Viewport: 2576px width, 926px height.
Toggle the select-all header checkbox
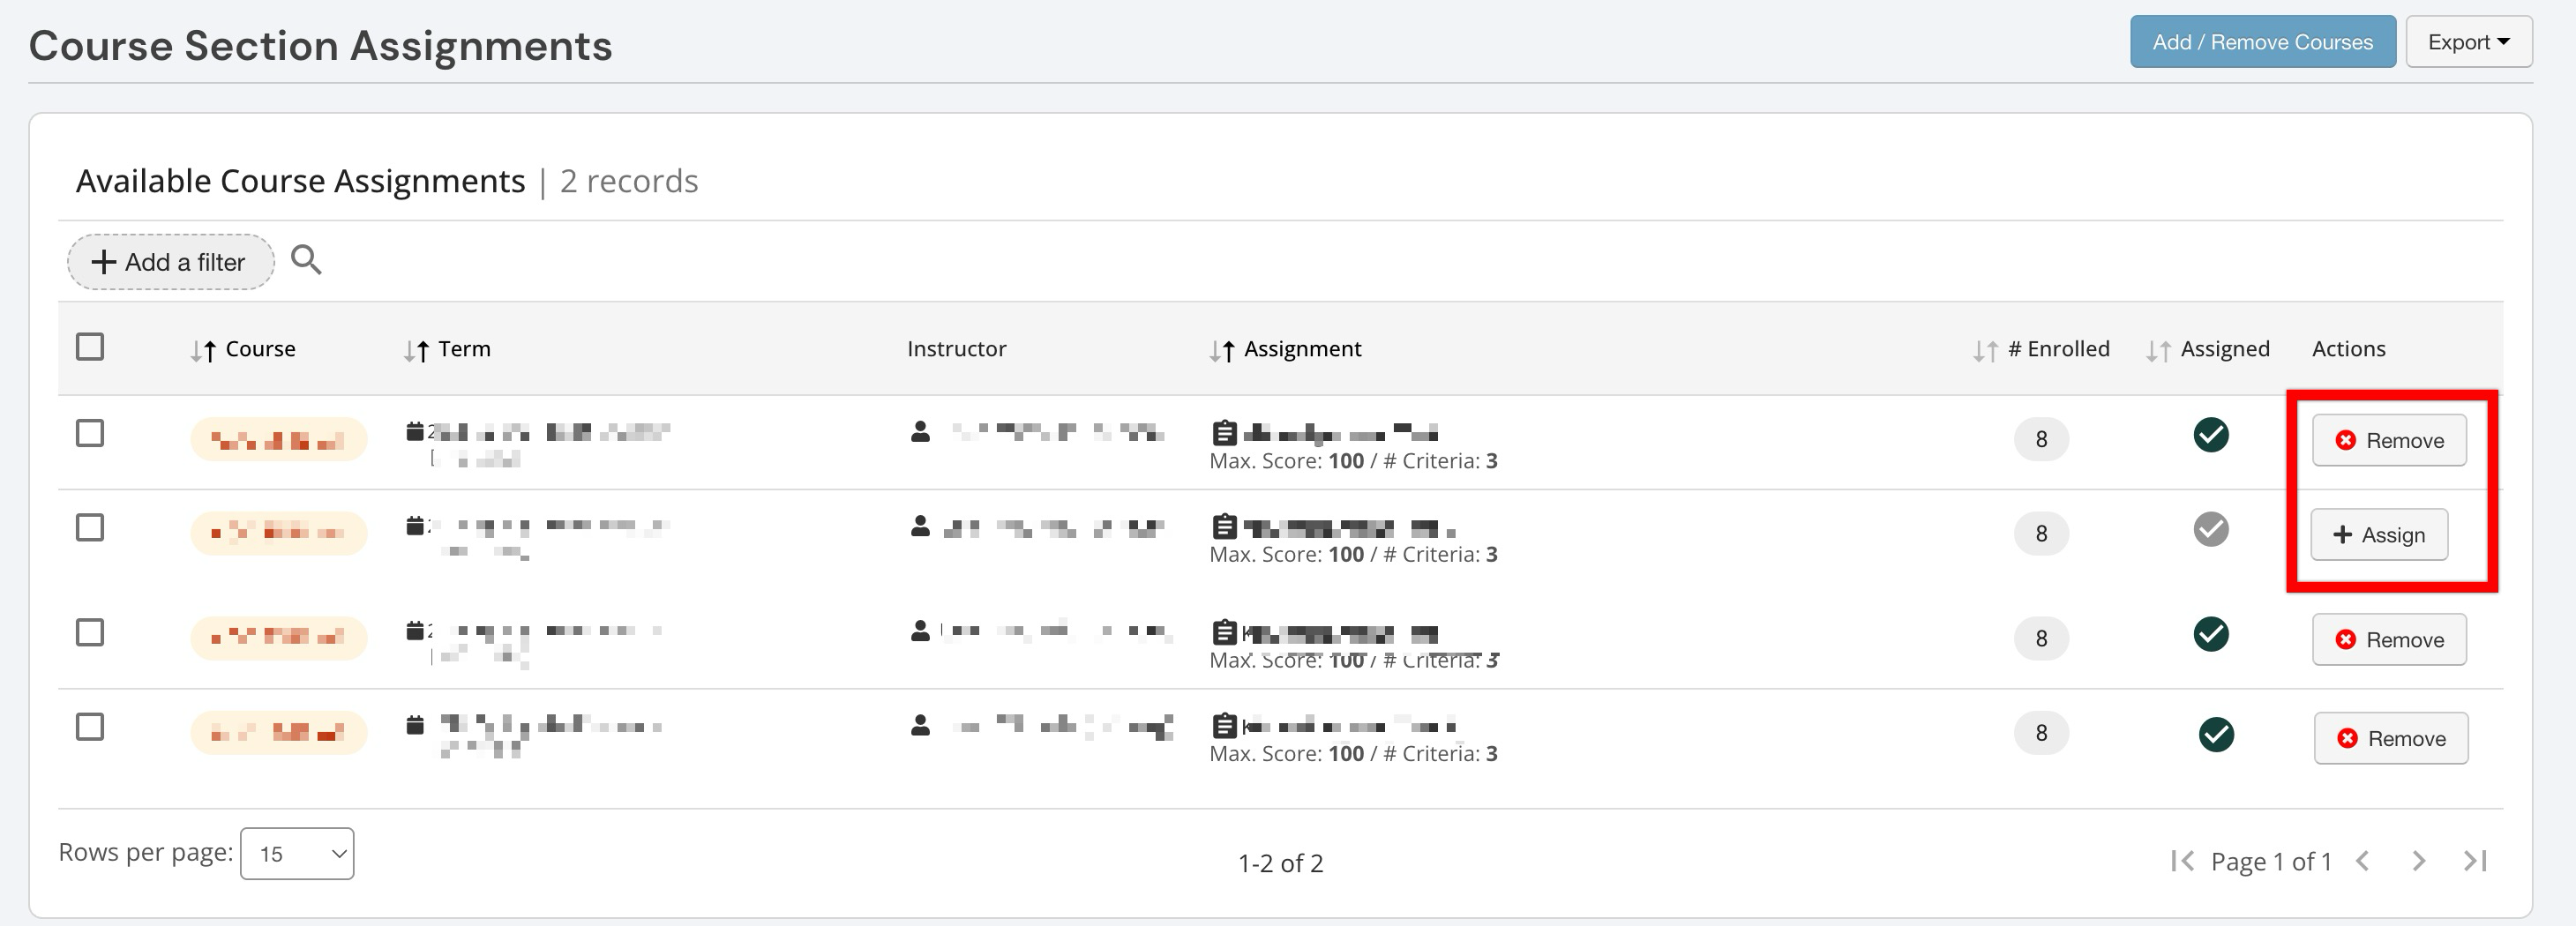(x=90, y=346)
